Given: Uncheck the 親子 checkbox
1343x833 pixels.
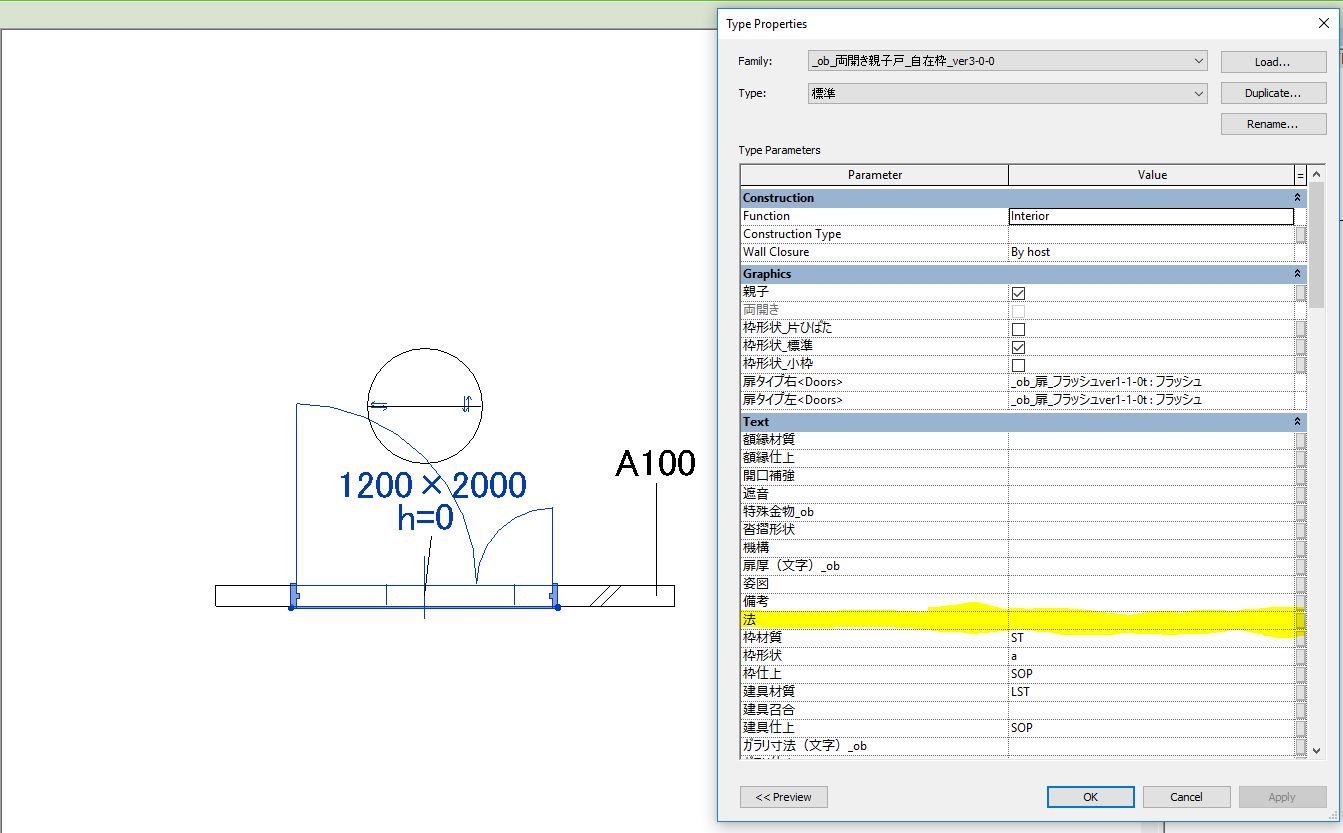Looking at the screenshot, I should (1018, 293).
